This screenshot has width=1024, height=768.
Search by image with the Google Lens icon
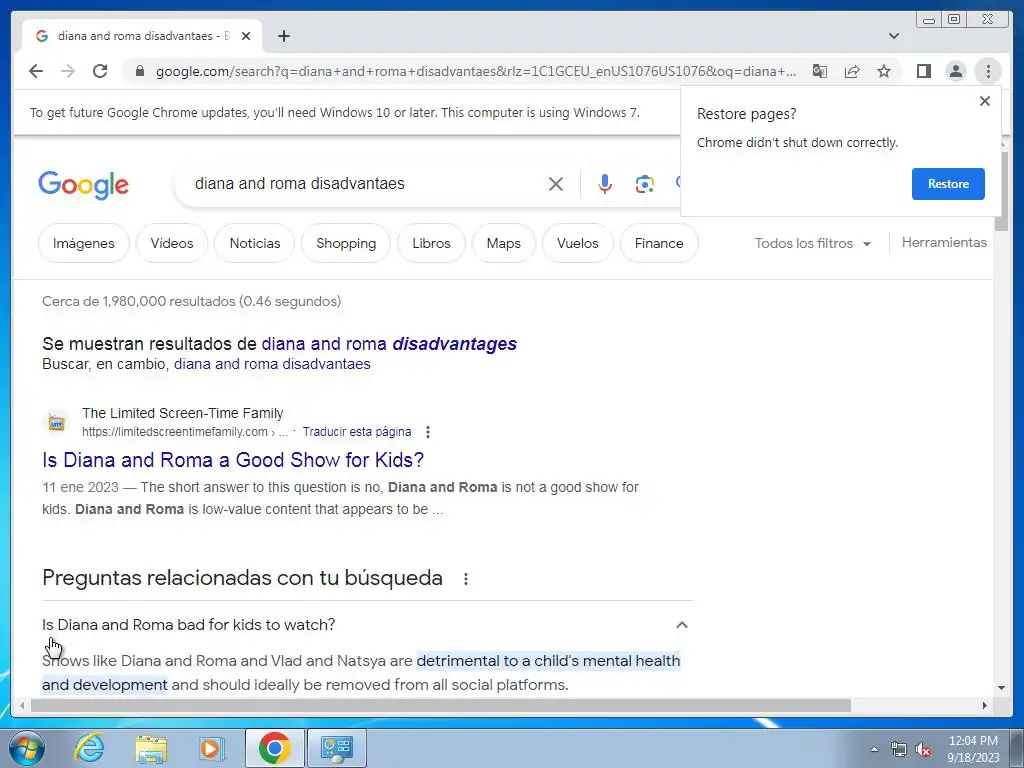[x=645, y=184]
